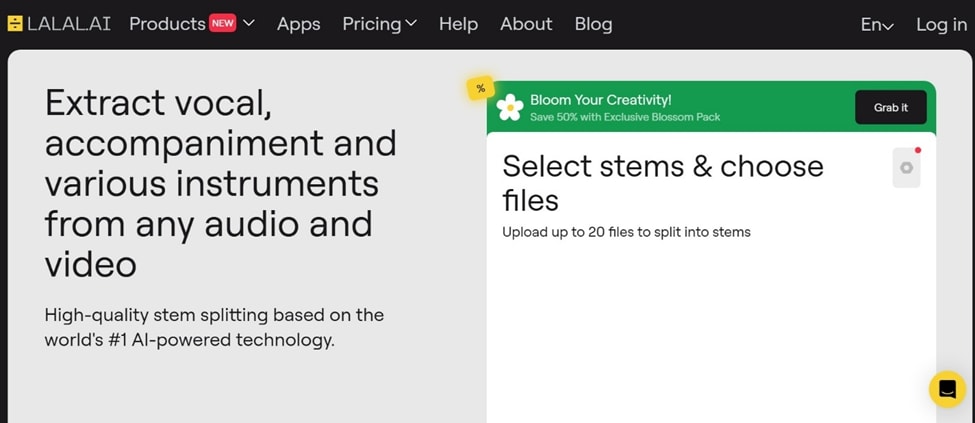Open the yellow chat support bubble
This screenshot has width=975, height=423.
point(947,389)
